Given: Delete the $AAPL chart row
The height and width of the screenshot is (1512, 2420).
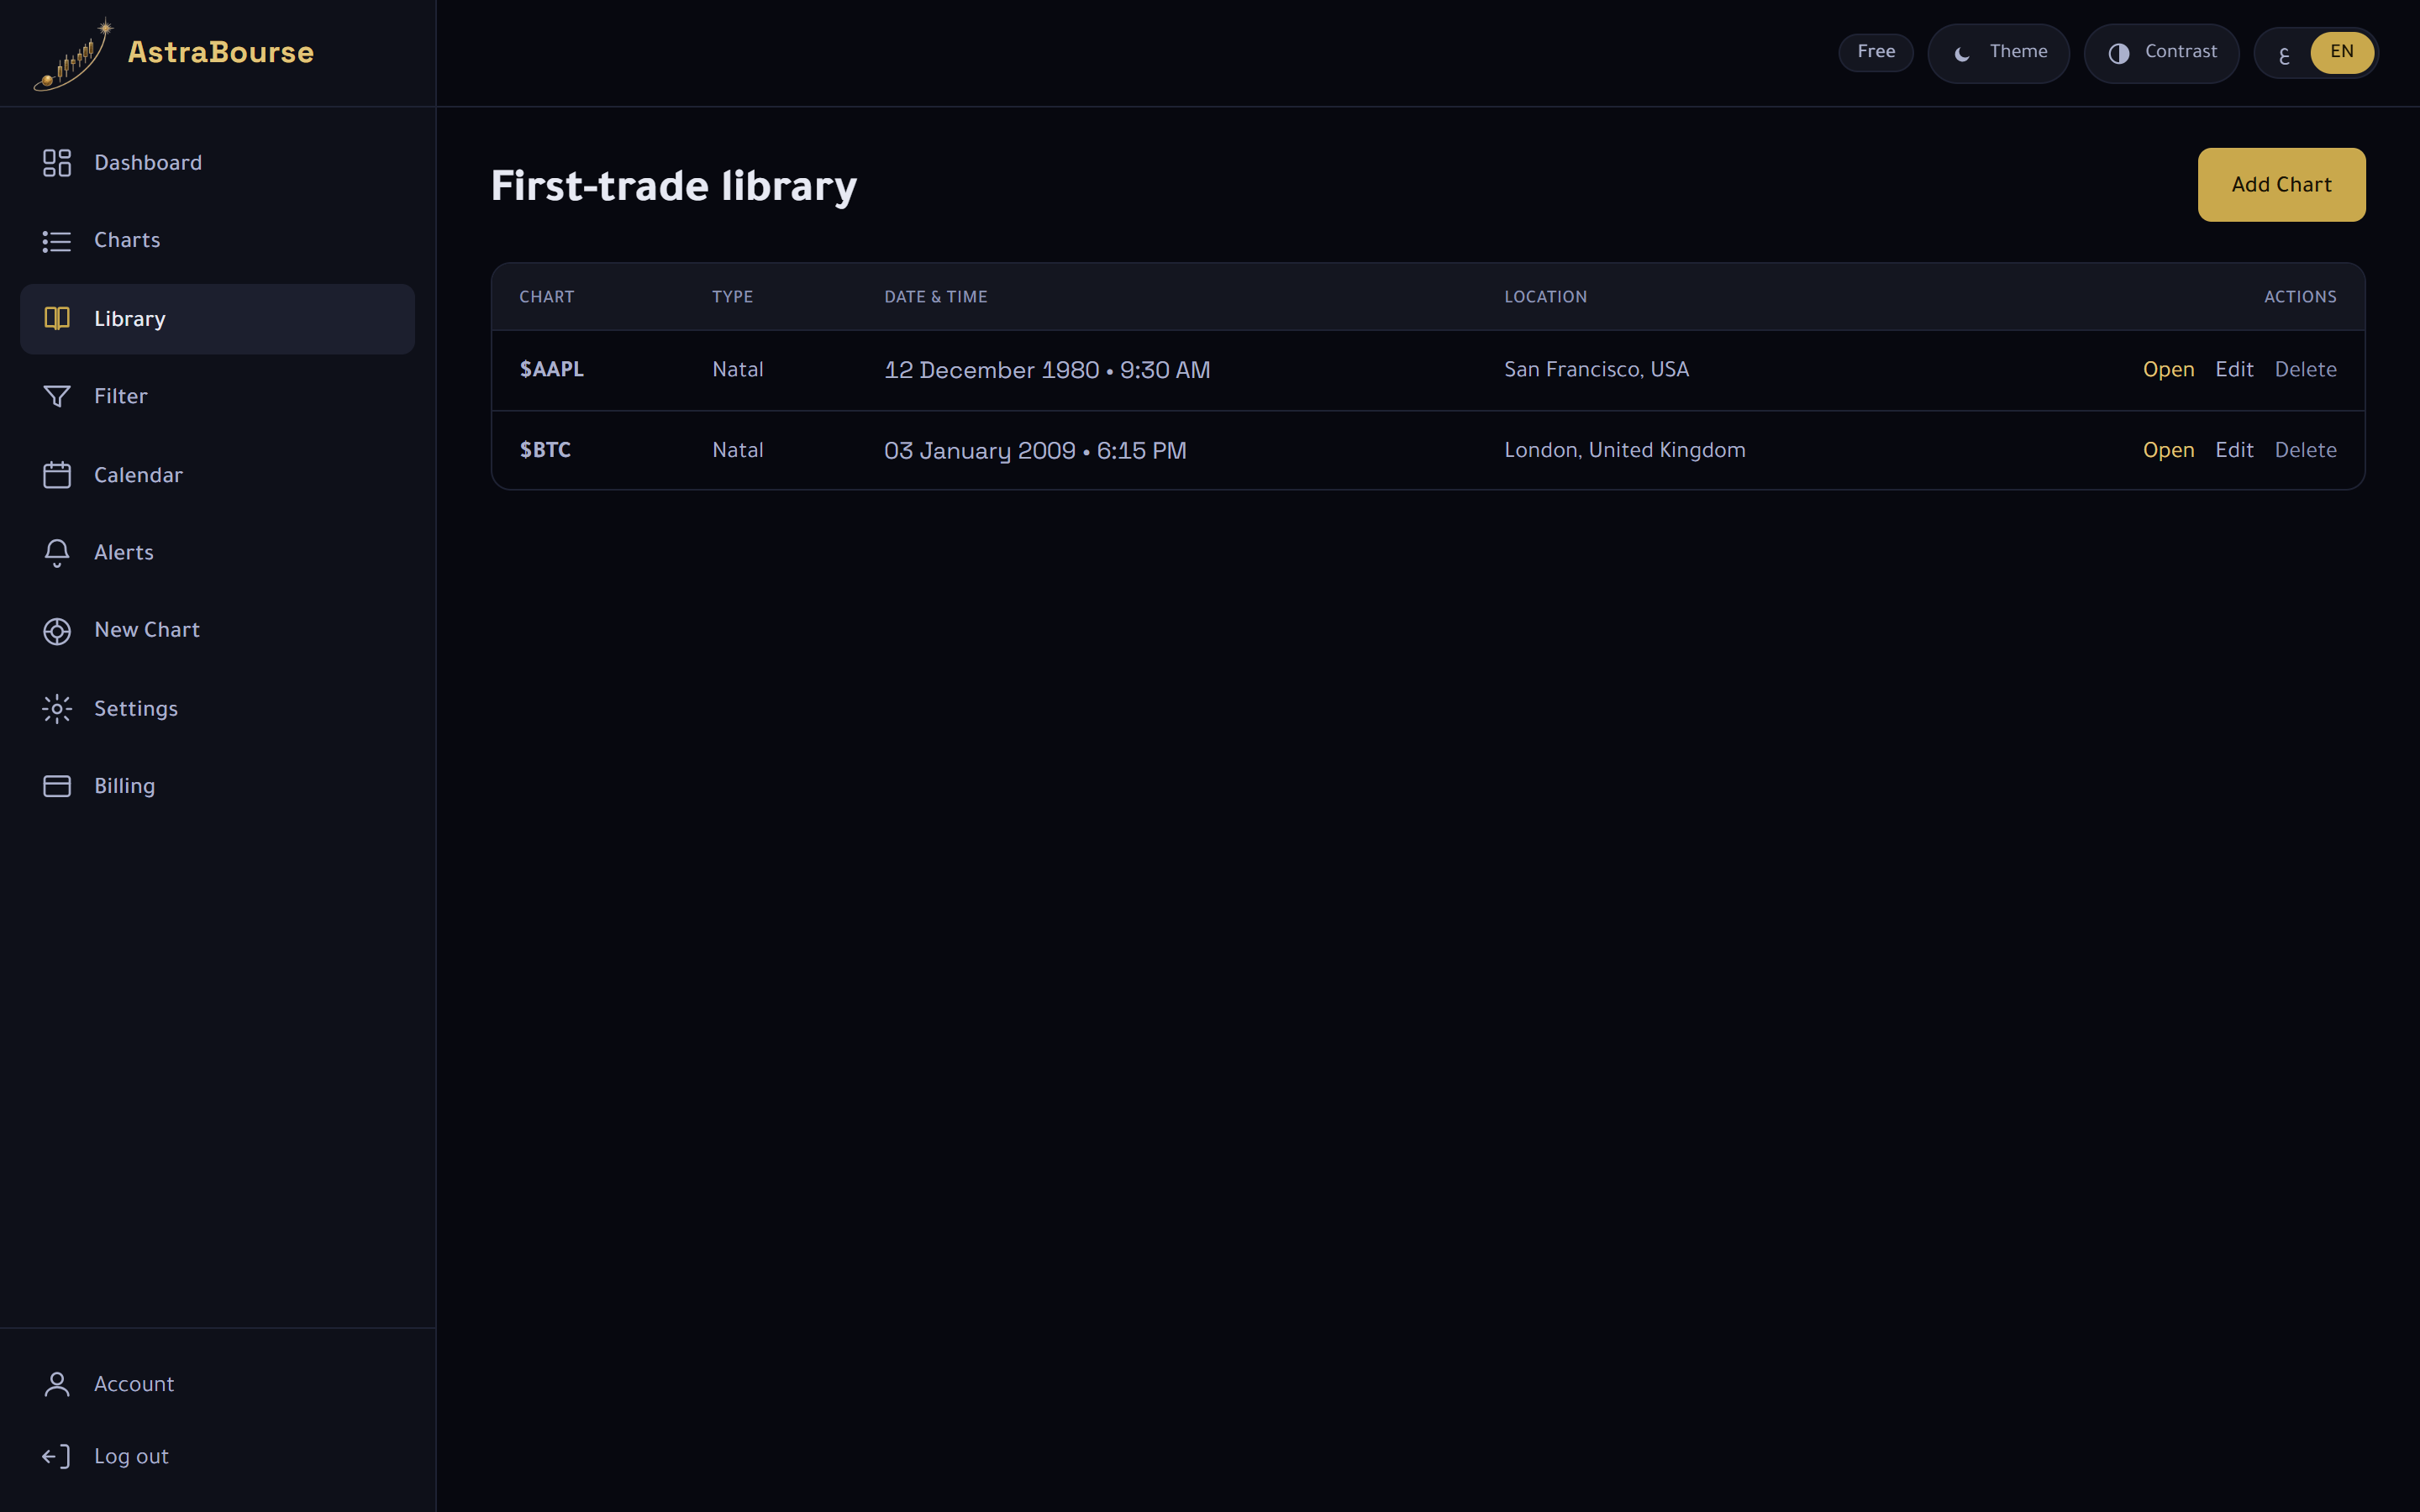Looking at the screenshot, I should click(x=2305, y=370).
